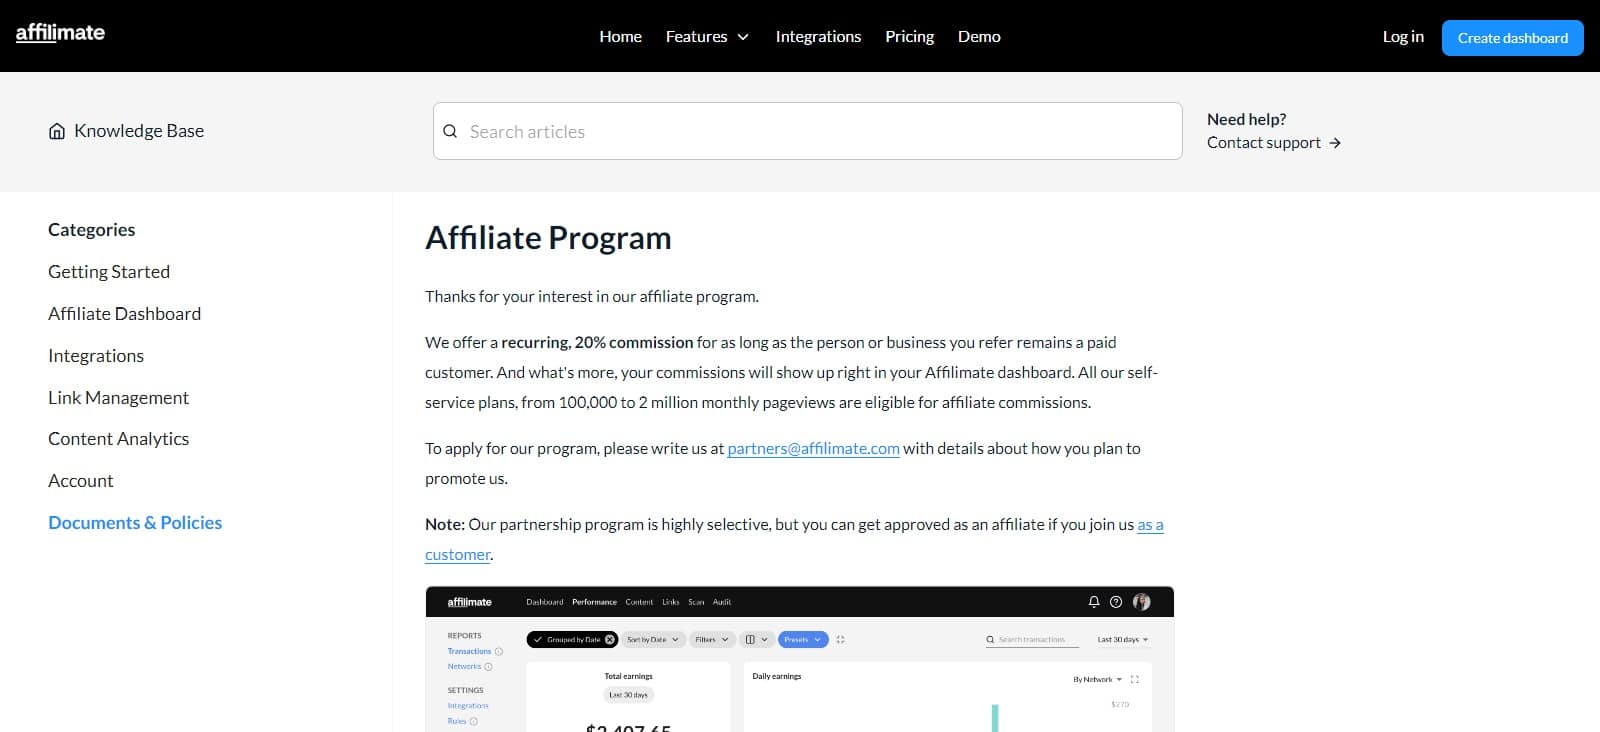Viewport: 1600px width, 732px height.
Task: Click the Create dashboard button
Action: [x=1512, y=38]
